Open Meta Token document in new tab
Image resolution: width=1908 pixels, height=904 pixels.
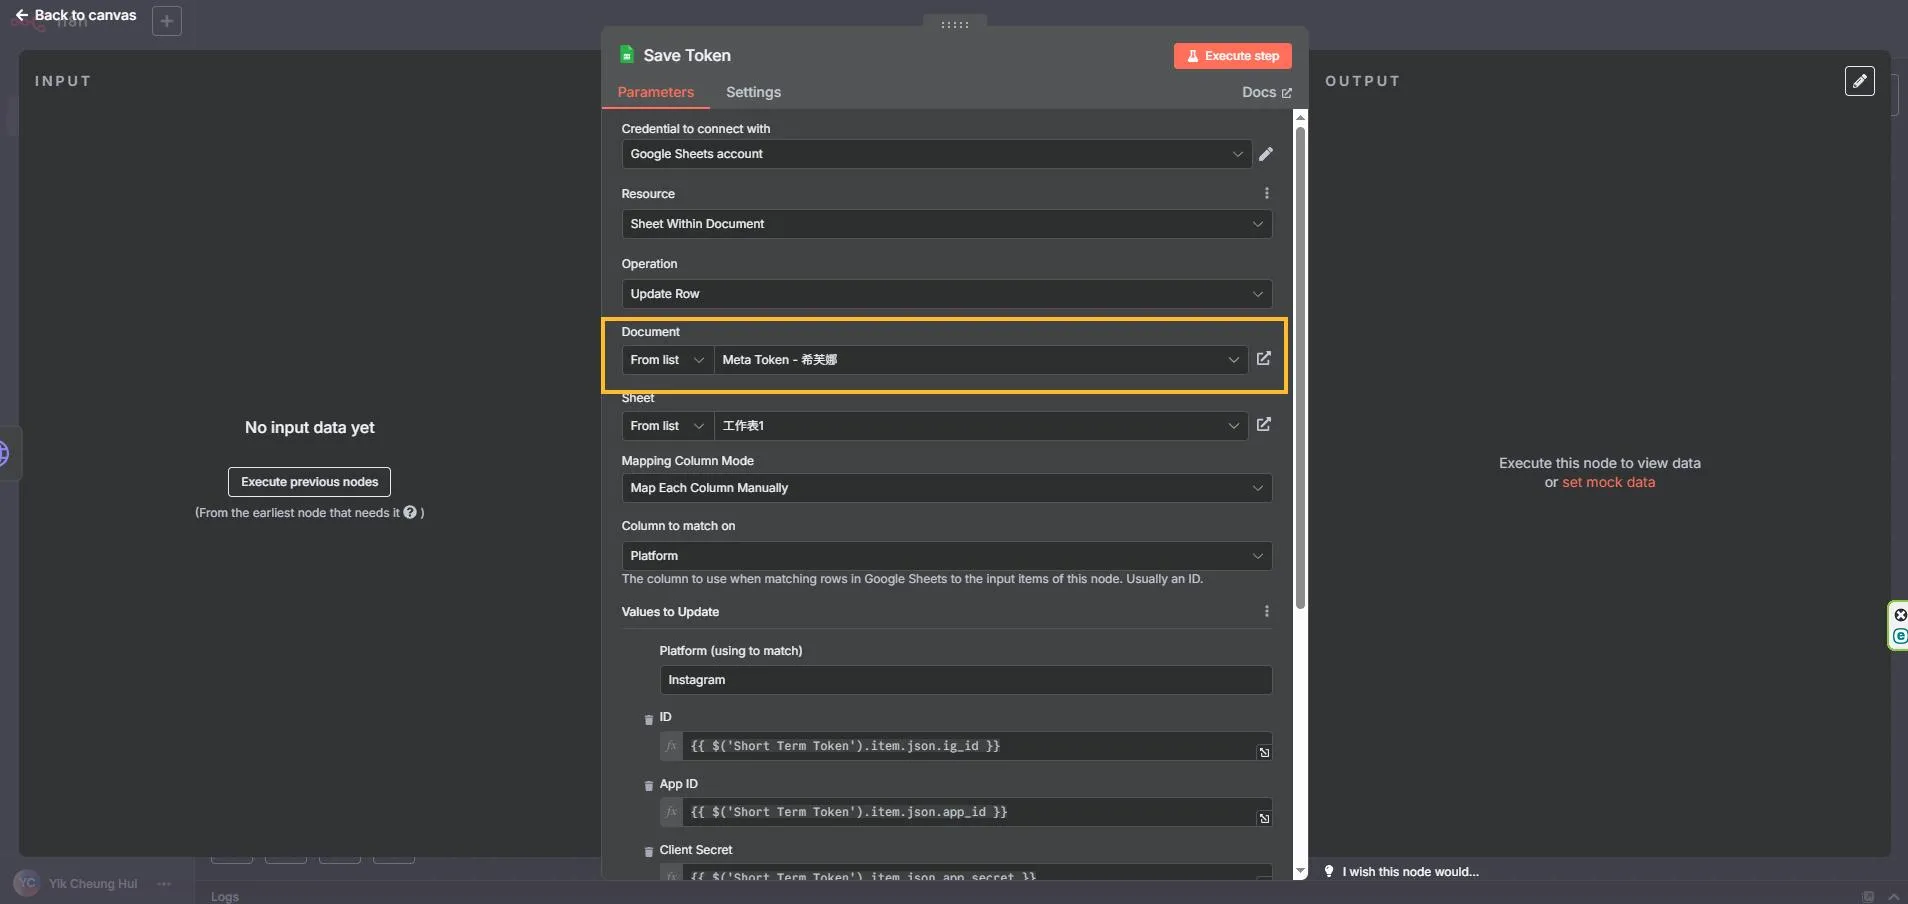pos(1264,359)
